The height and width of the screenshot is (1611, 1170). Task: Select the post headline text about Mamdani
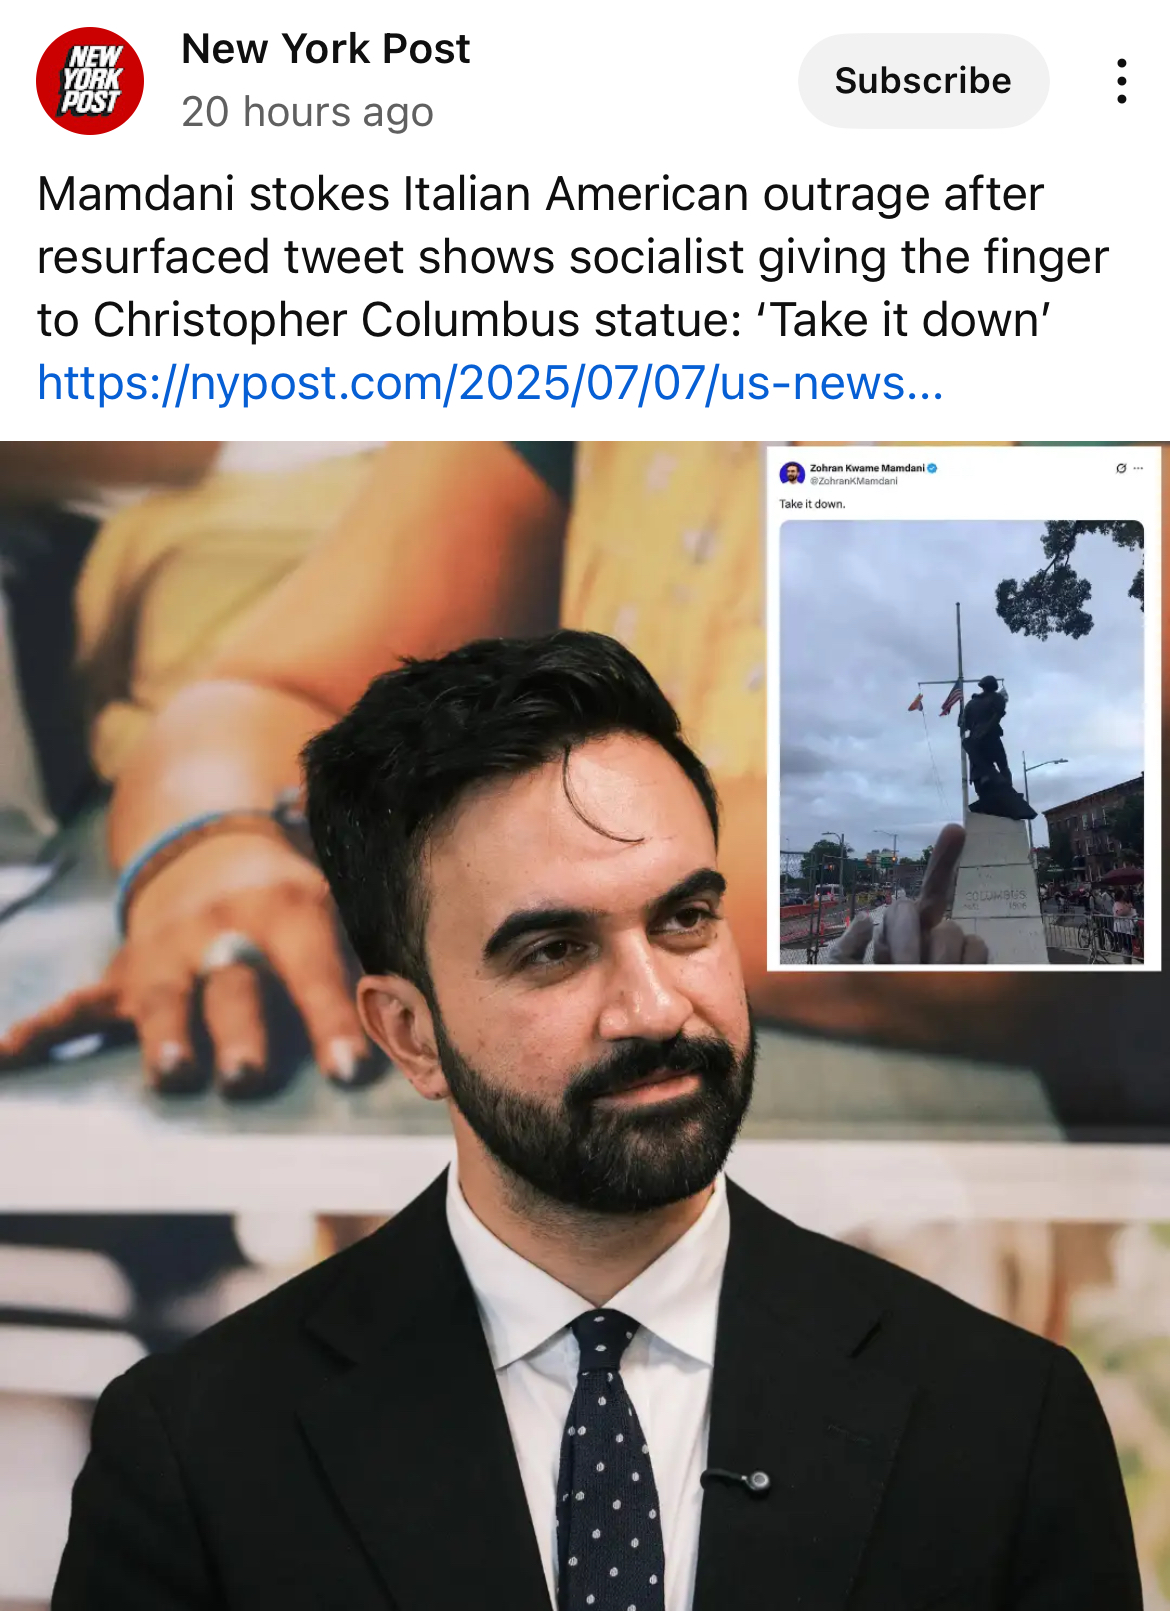[x=573, y=257]
